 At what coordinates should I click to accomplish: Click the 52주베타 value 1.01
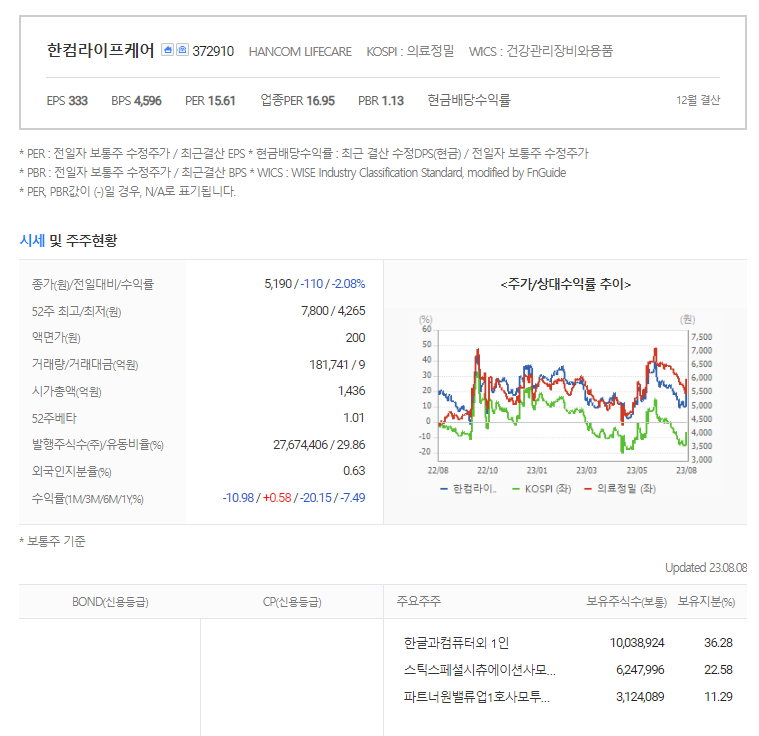click(354, 417)
